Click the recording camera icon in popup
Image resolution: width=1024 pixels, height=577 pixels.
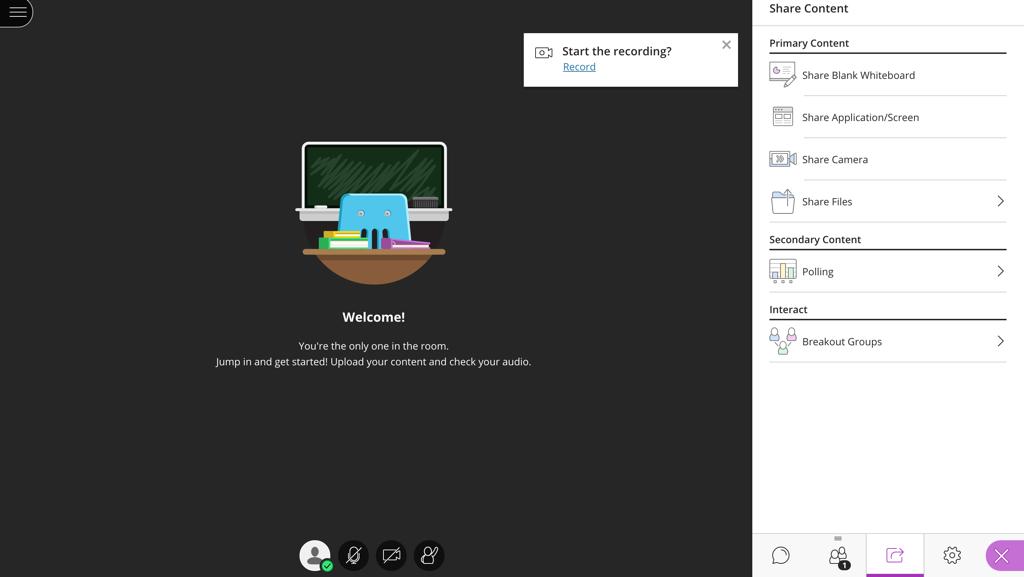[x=544, y=53]
